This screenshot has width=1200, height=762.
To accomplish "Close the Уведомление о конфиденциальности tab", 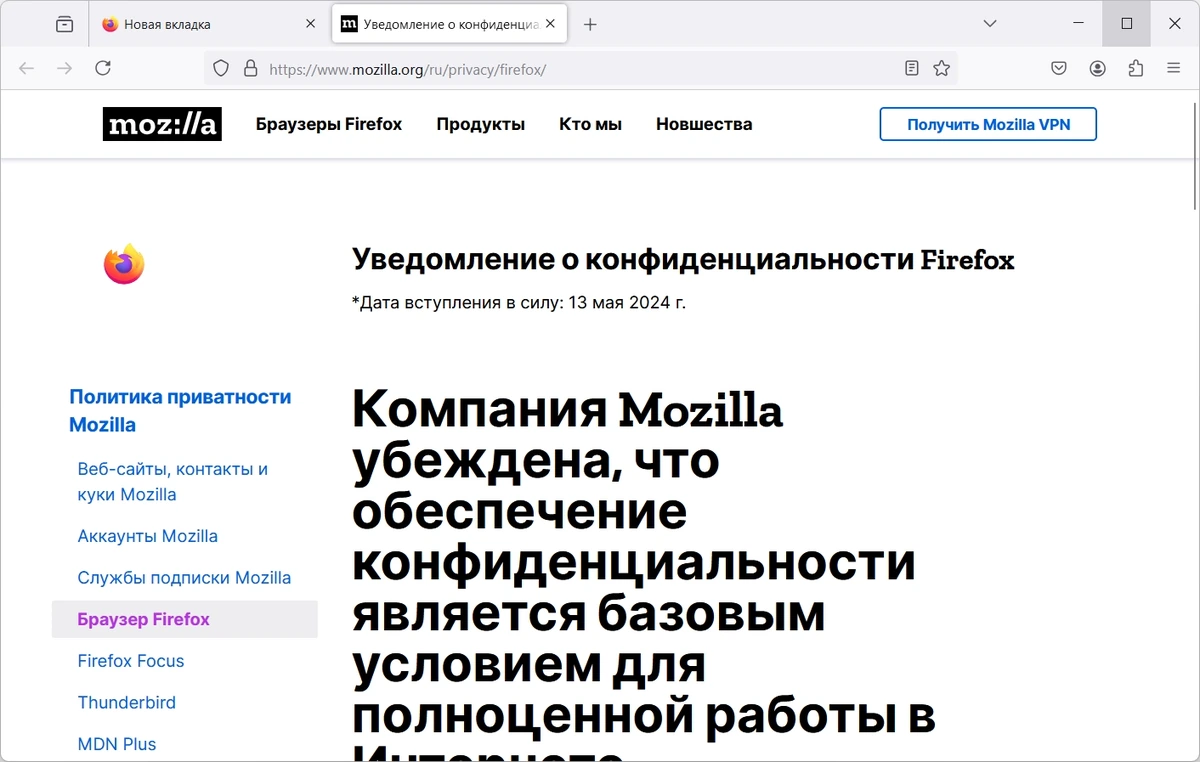I will pyautogui.click(x=550, y=24).
